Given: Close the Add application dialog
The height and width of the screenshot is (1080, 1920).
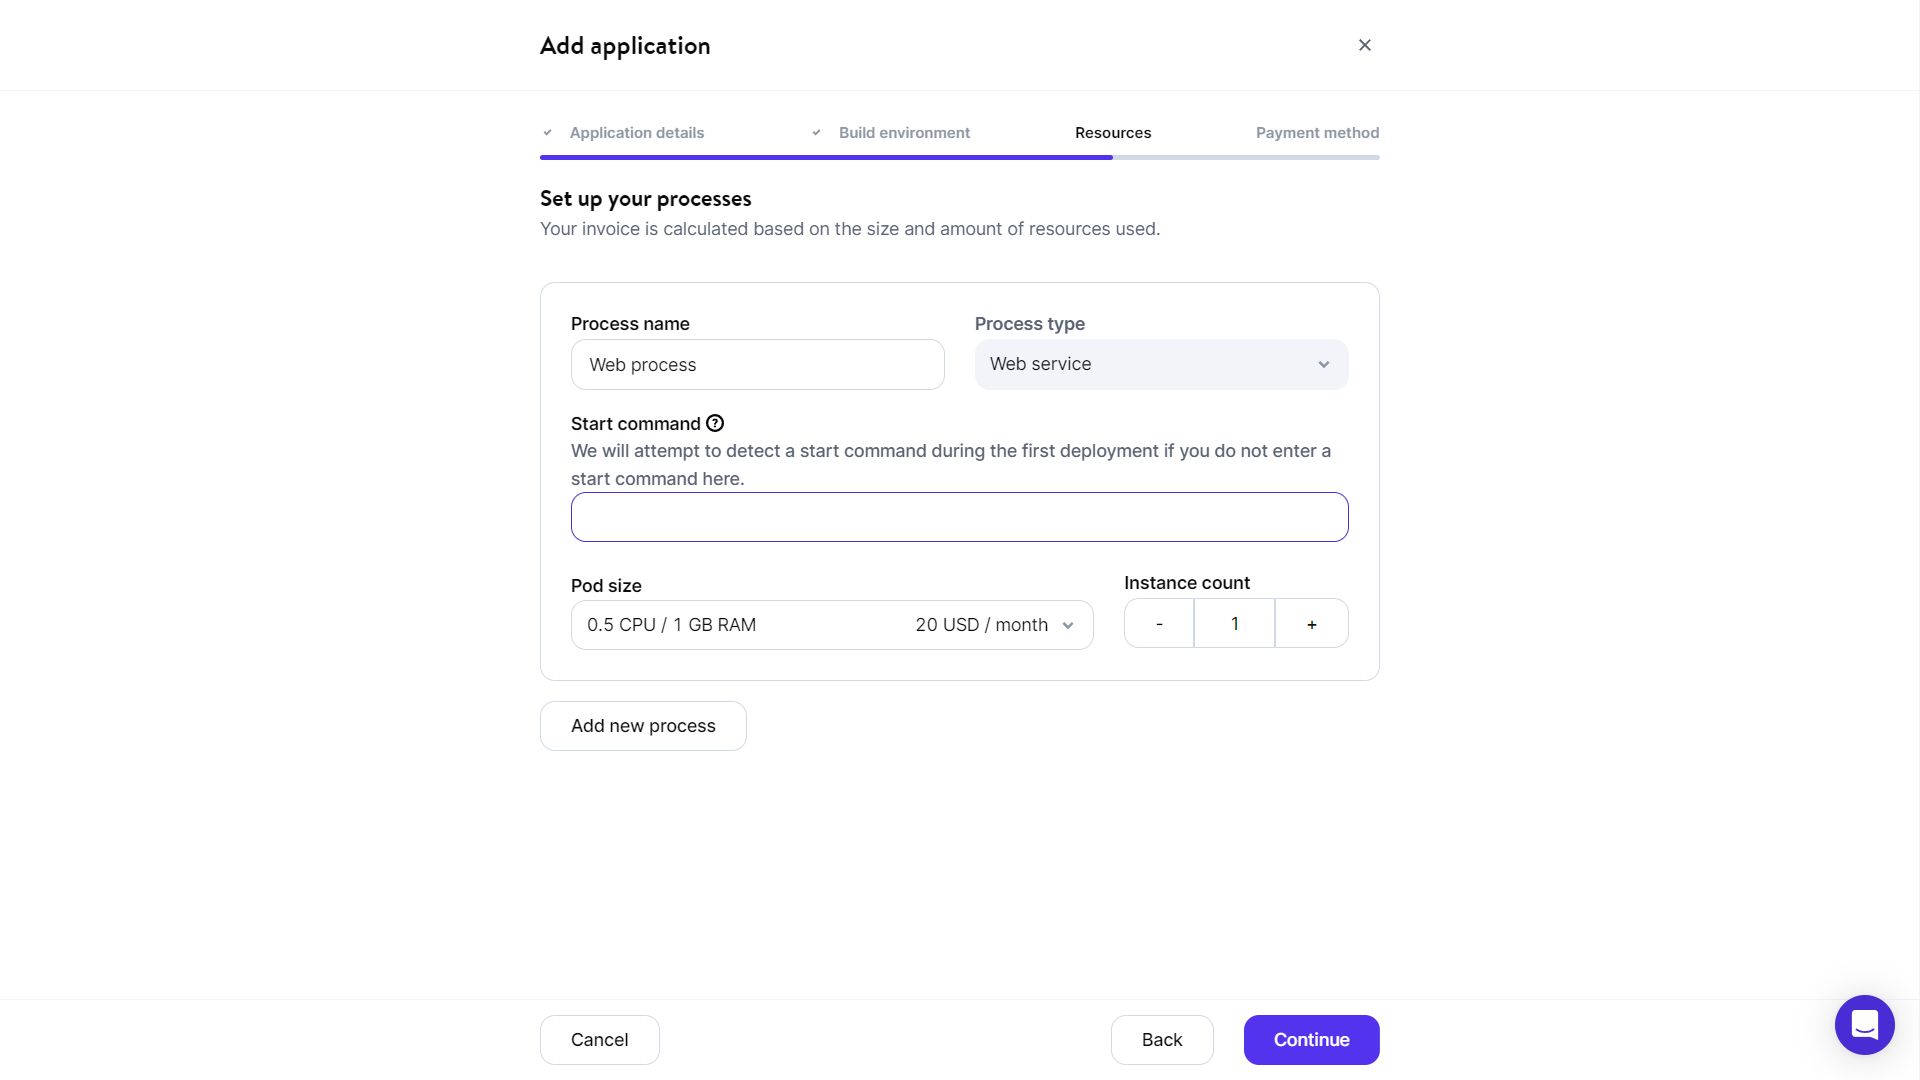Looking at the screenshot, I should tap(1365, 45).
